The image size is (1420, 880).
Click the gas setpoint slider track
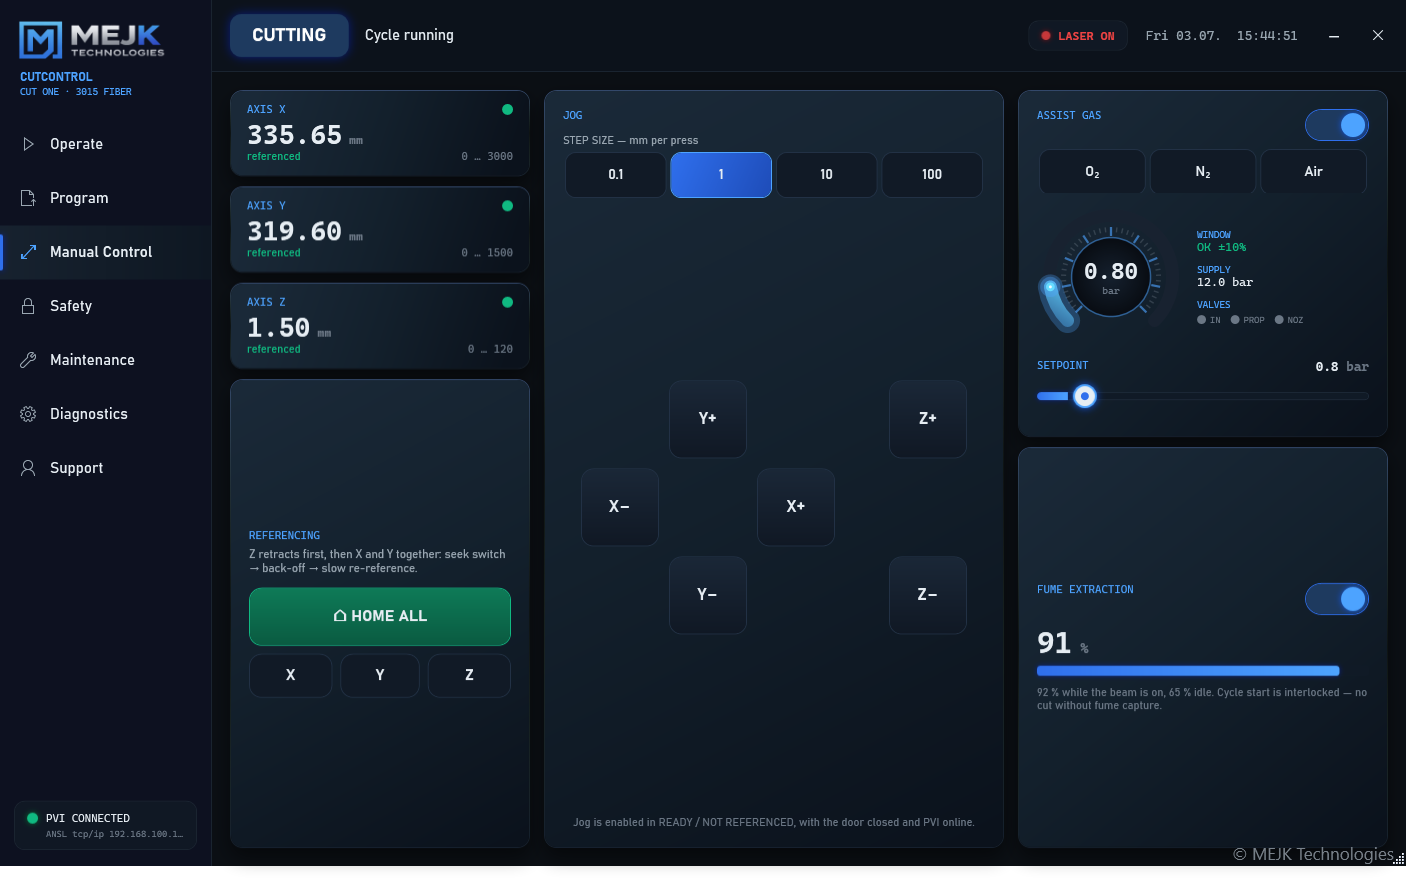pyautogui.click(x=1203, y=396)
